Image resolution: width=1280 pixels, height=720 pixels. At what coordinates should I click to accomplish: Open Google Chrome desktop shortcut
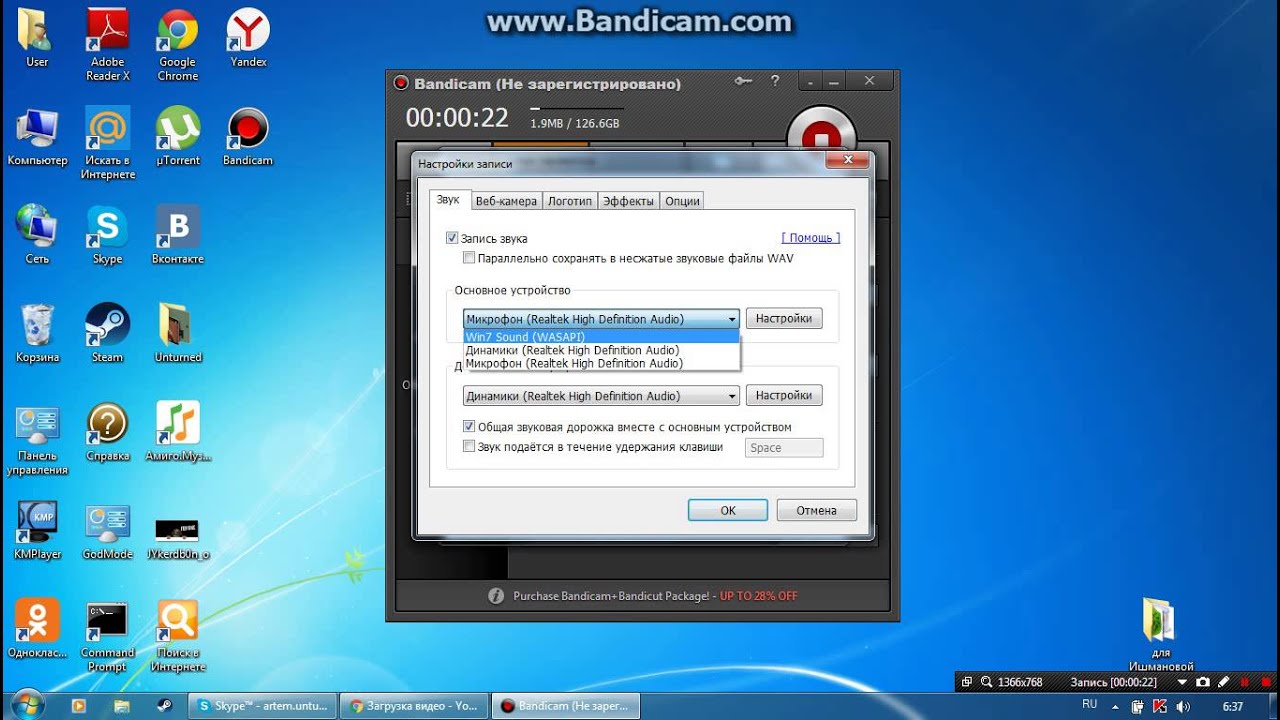(x=178, y=45)
